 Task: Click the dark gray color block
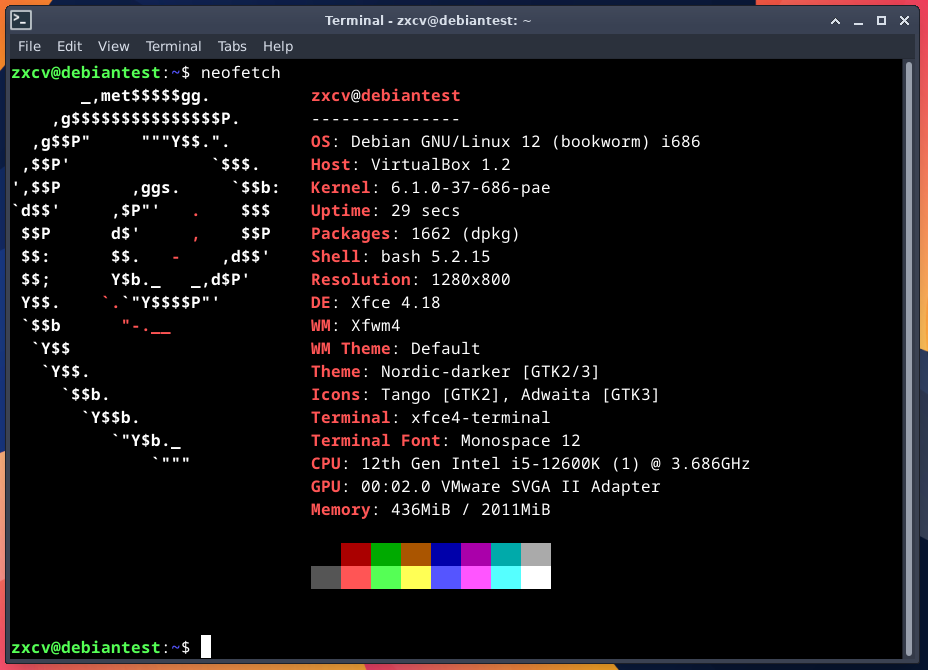coord(326,577)
